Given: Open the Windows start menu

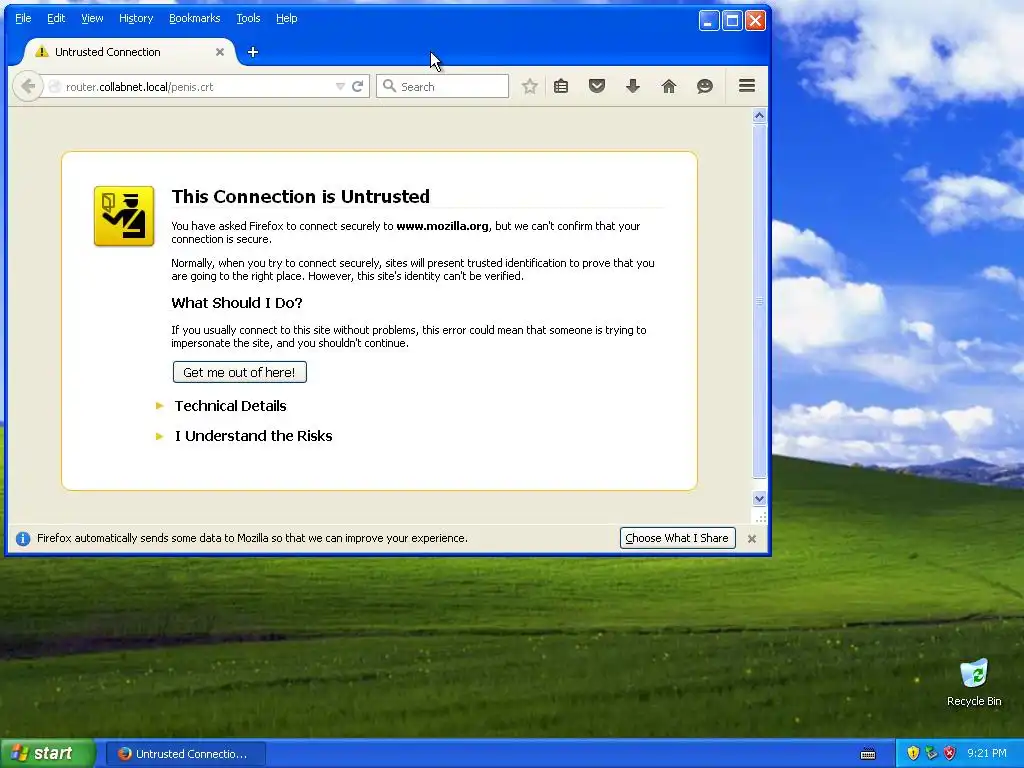Looking at the screenshot, I should tap(47, 754).
